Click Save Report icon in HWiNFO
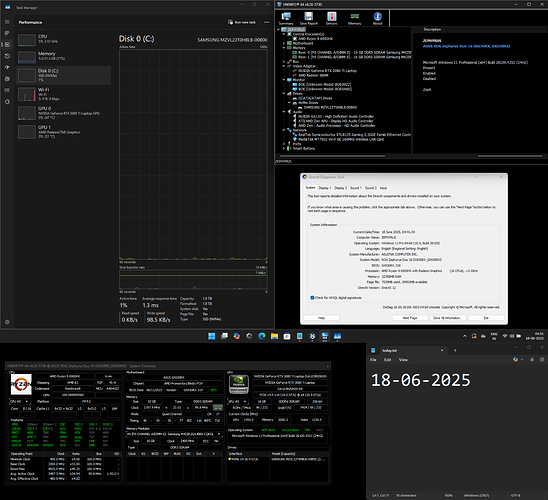548x500 pixels. [x=309, y=18]
